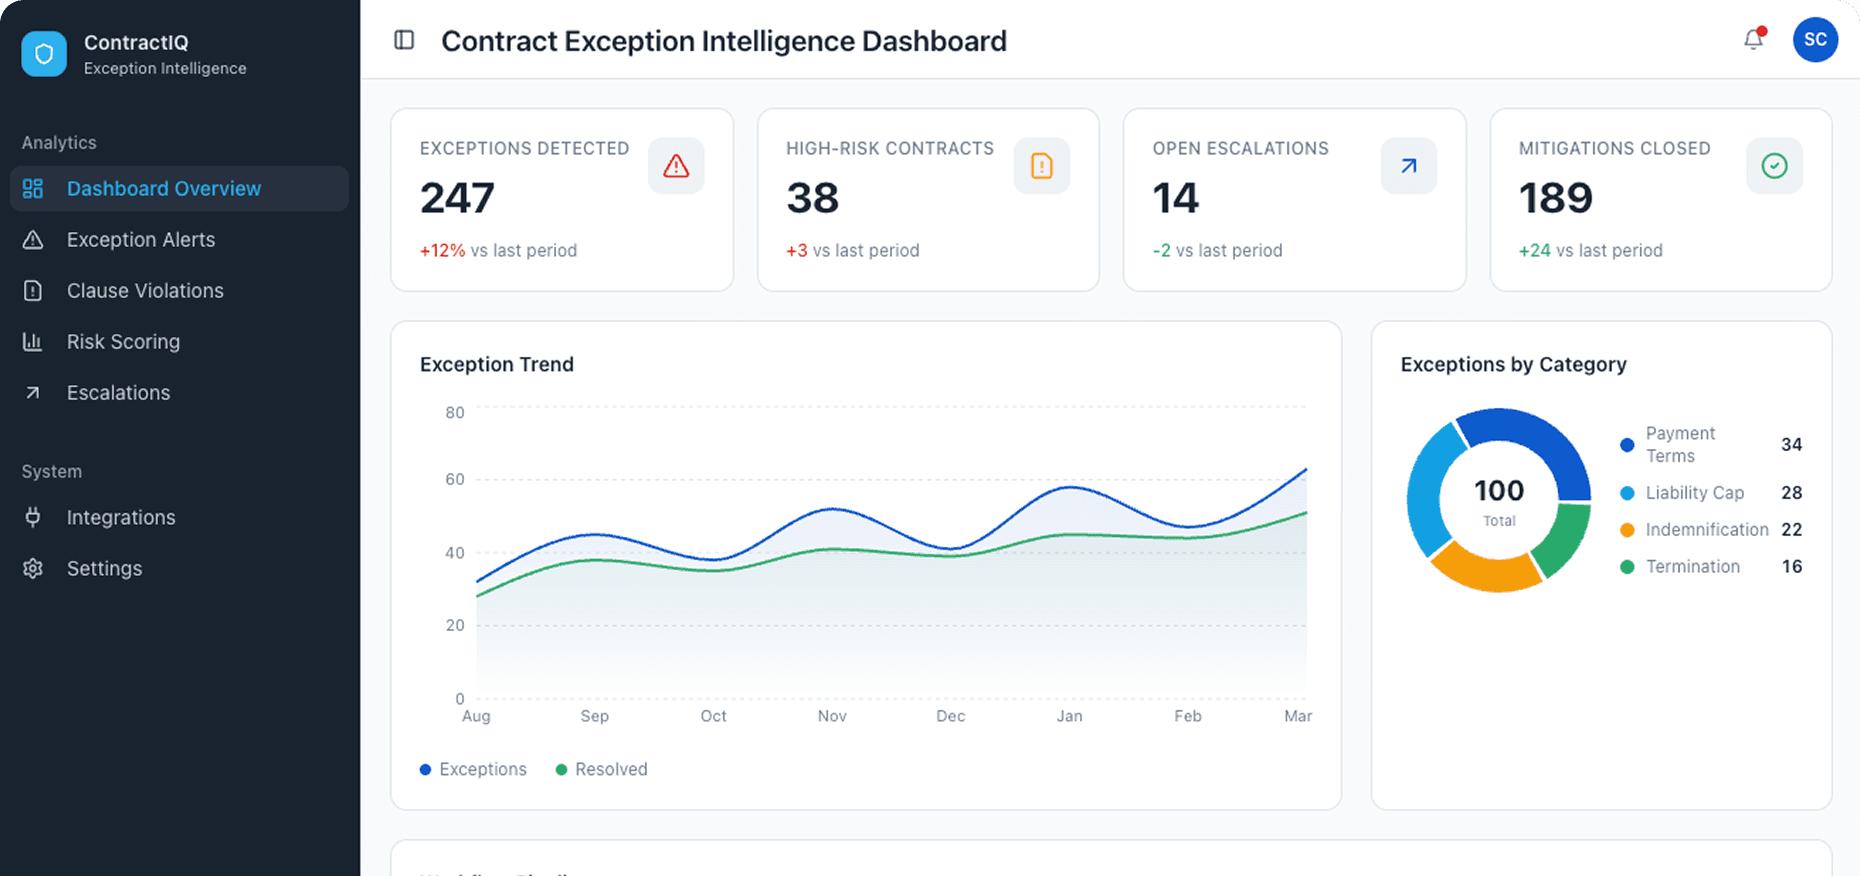Open the SC user avatar menu
The image size is (1860, 876).
[x=1815, y=40]
